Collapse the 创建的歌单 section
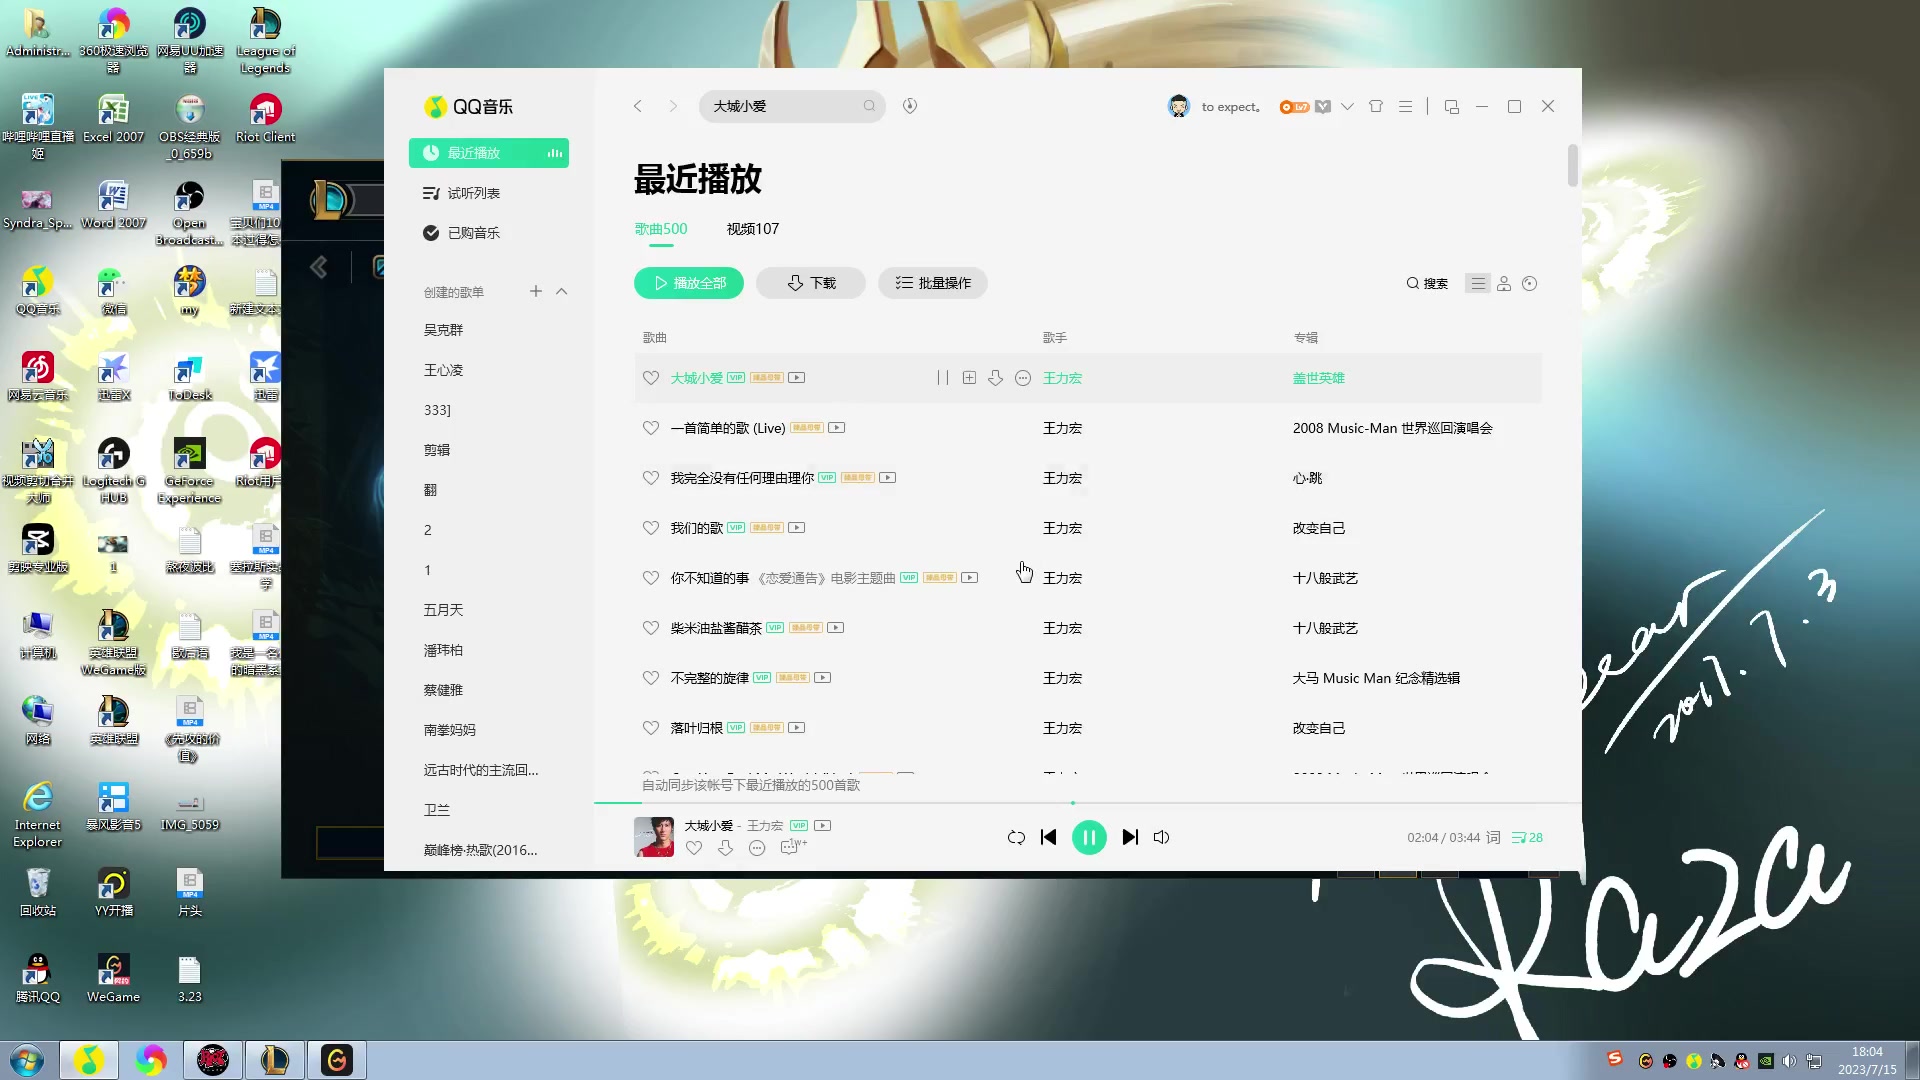The image size is (1920, 1080). (562, 291)
